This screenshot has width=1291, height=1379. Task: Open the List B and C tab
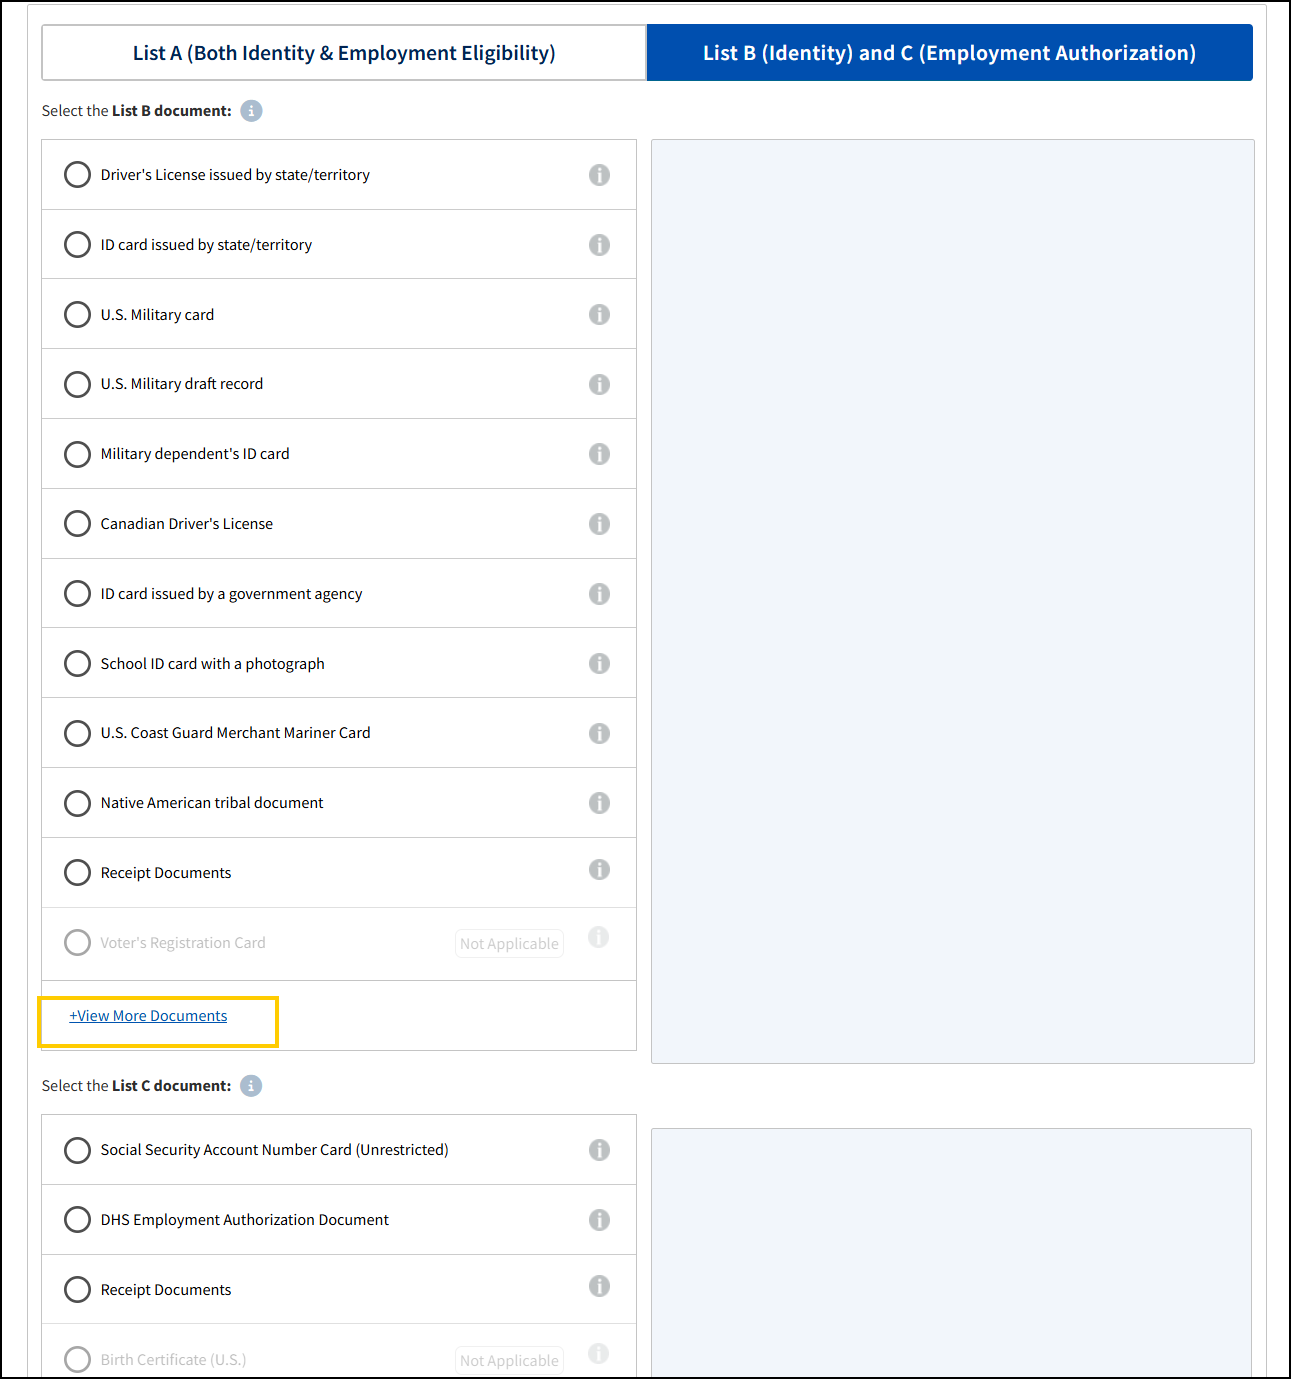(949, 52)
